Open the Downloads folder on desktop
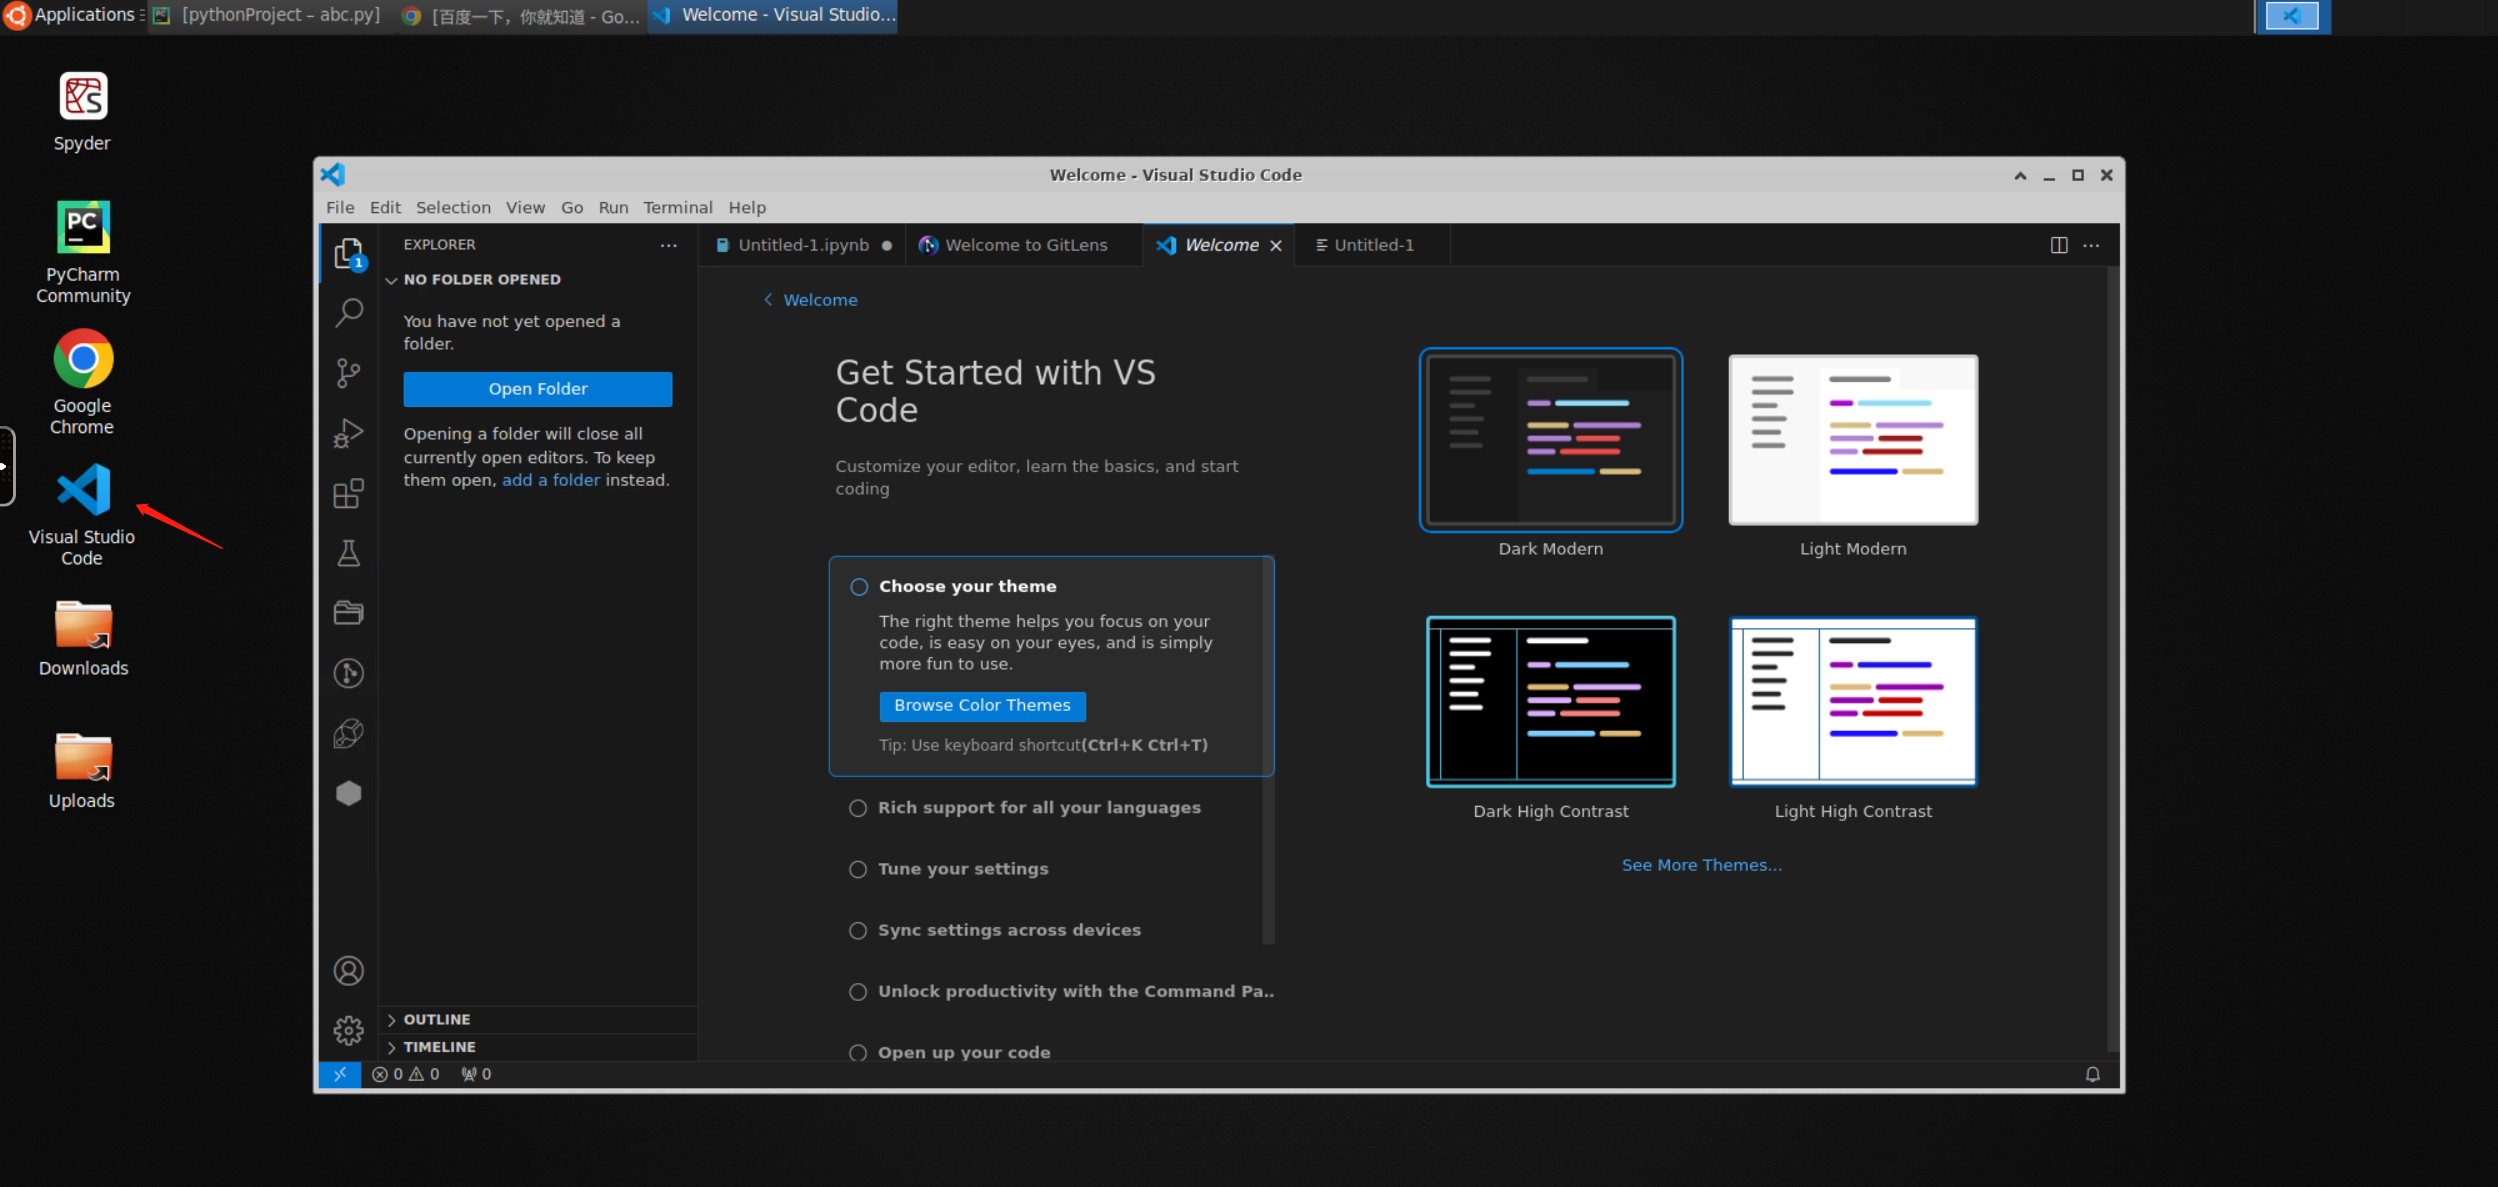This screenshot has height=1187, width=2498. 83,638
